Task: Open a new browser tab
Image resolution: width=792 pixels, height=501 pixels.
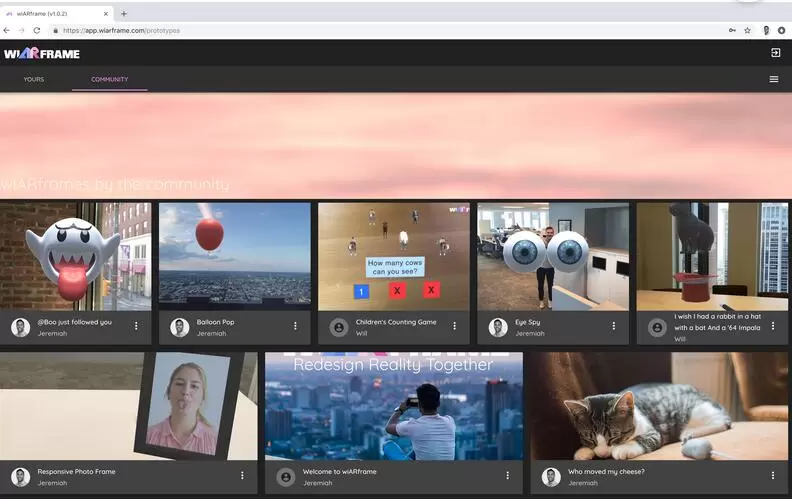Action: click(x=124, y=13)
